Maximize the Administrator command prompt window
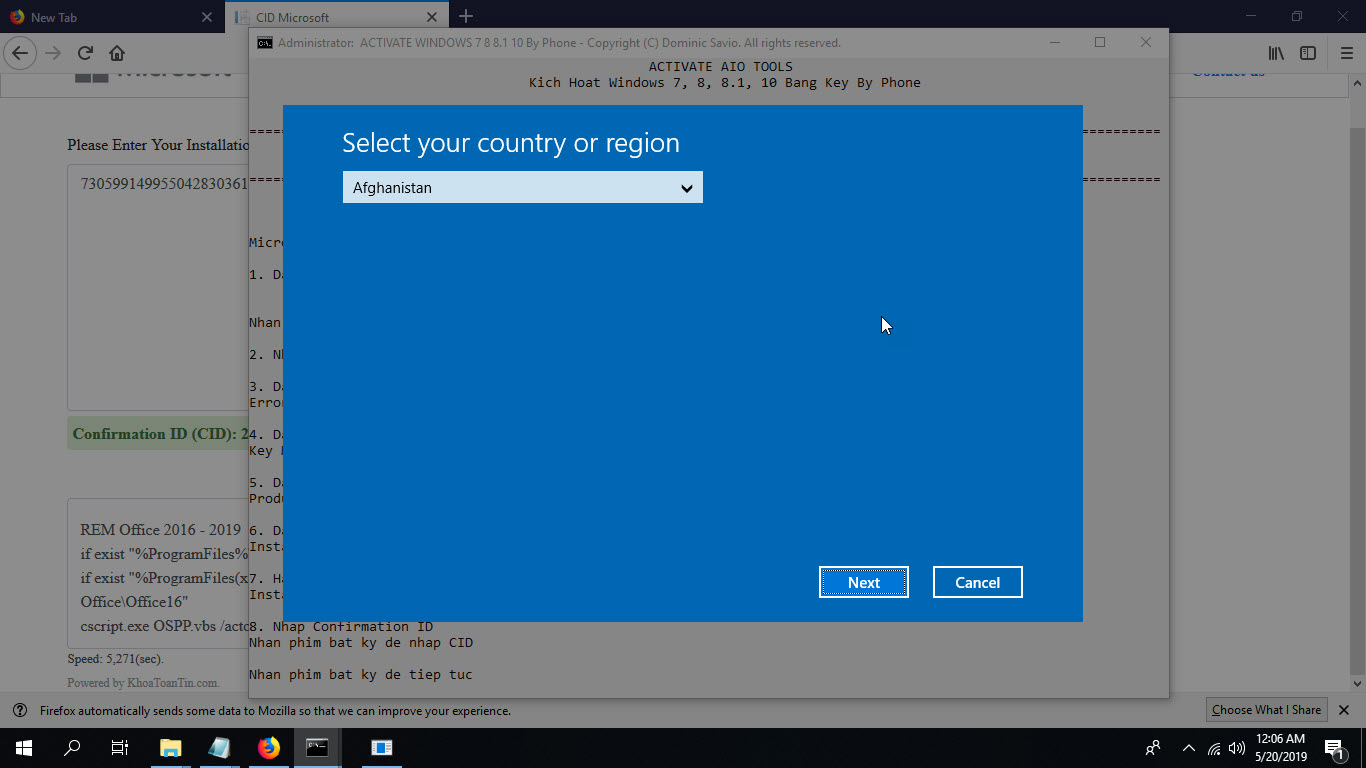1366x768 pixels. pyautogui.click(x=1100, y=42)
